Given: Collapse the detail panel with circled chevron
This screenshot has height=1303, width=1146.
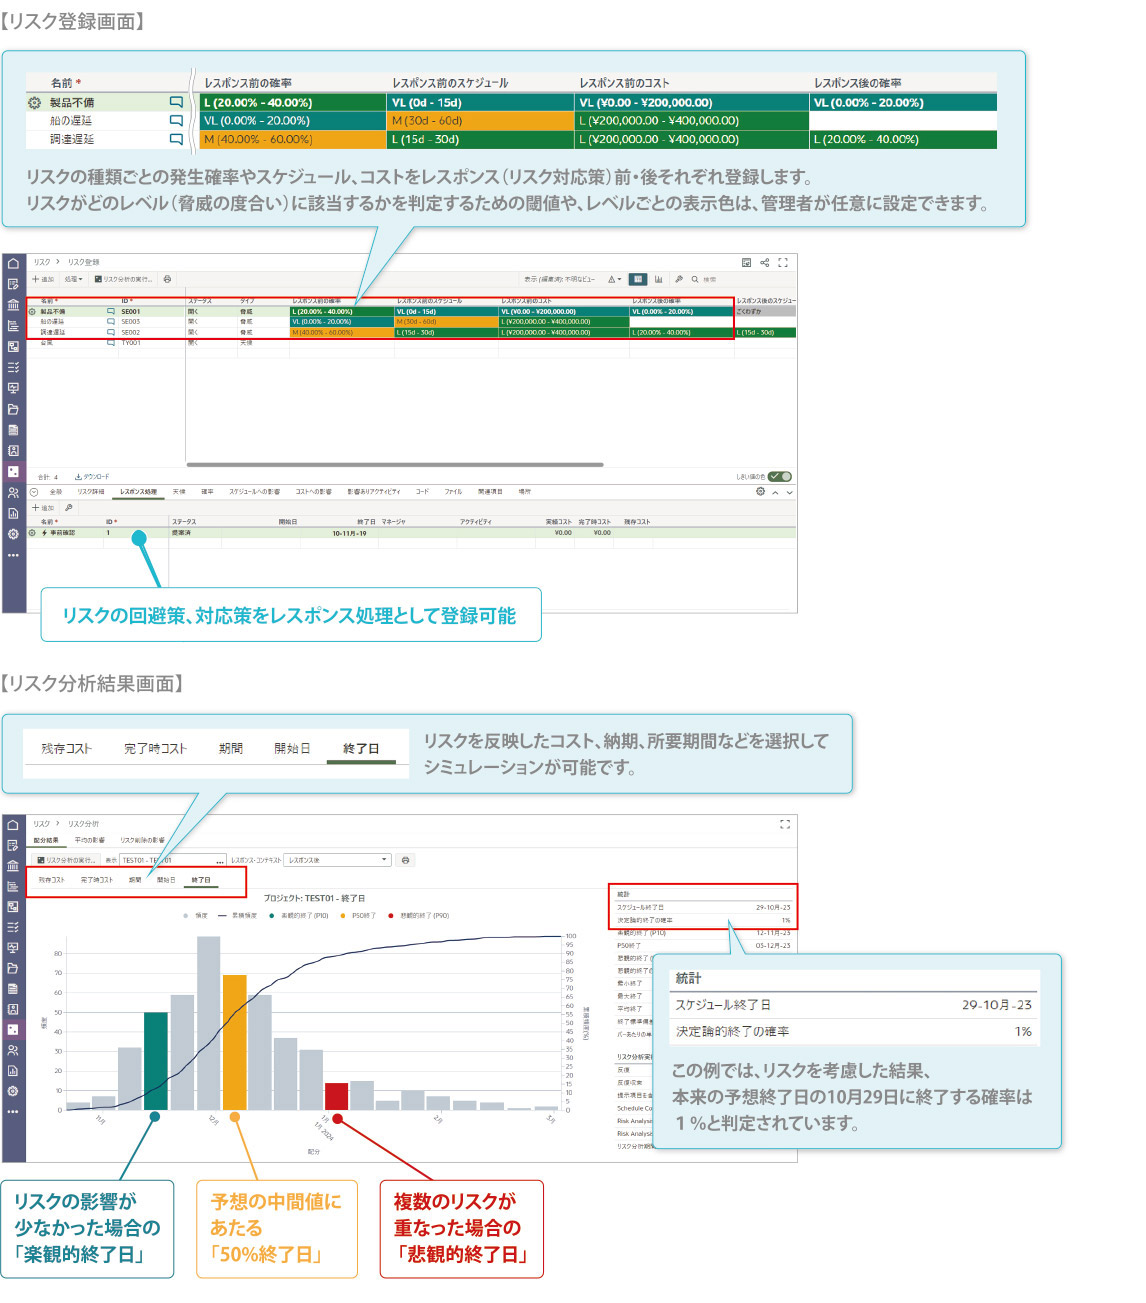Looking at the screenshot, I should pyautogui.click(x=33, y=492).
